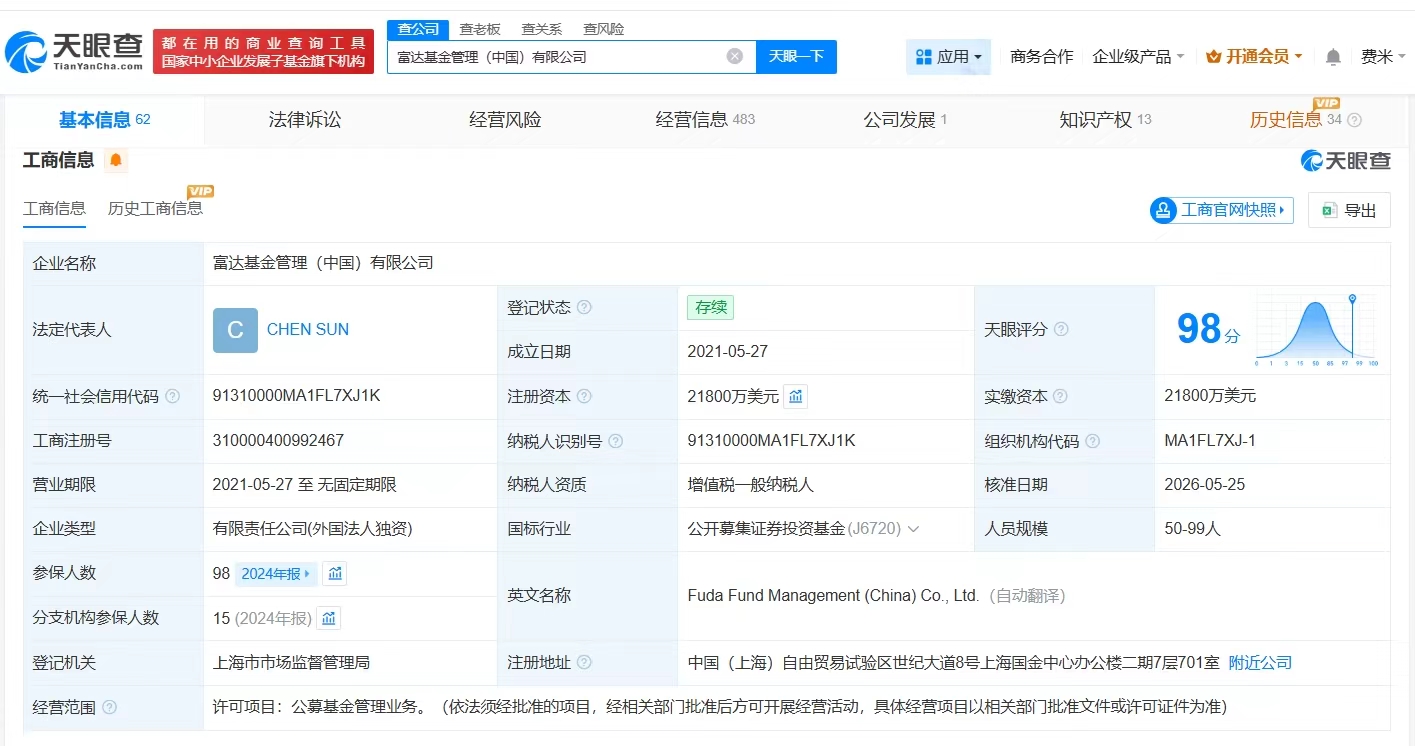This screenshot has width=1415, height=746.
Task: Select the credit code 91310000MA1FL7XJ1K under 统一社会信用代码
Action: [297, 396]
